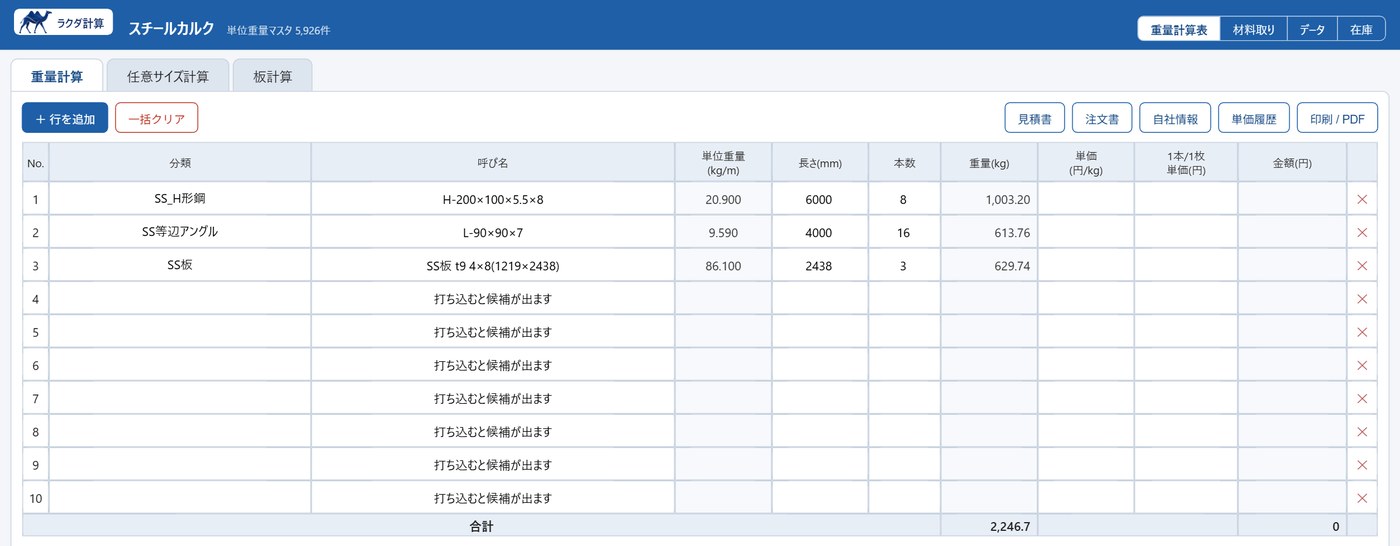Edit the L-90×90×7 name field
This screenshot has width=1400, height=546.
coord(493,233)
